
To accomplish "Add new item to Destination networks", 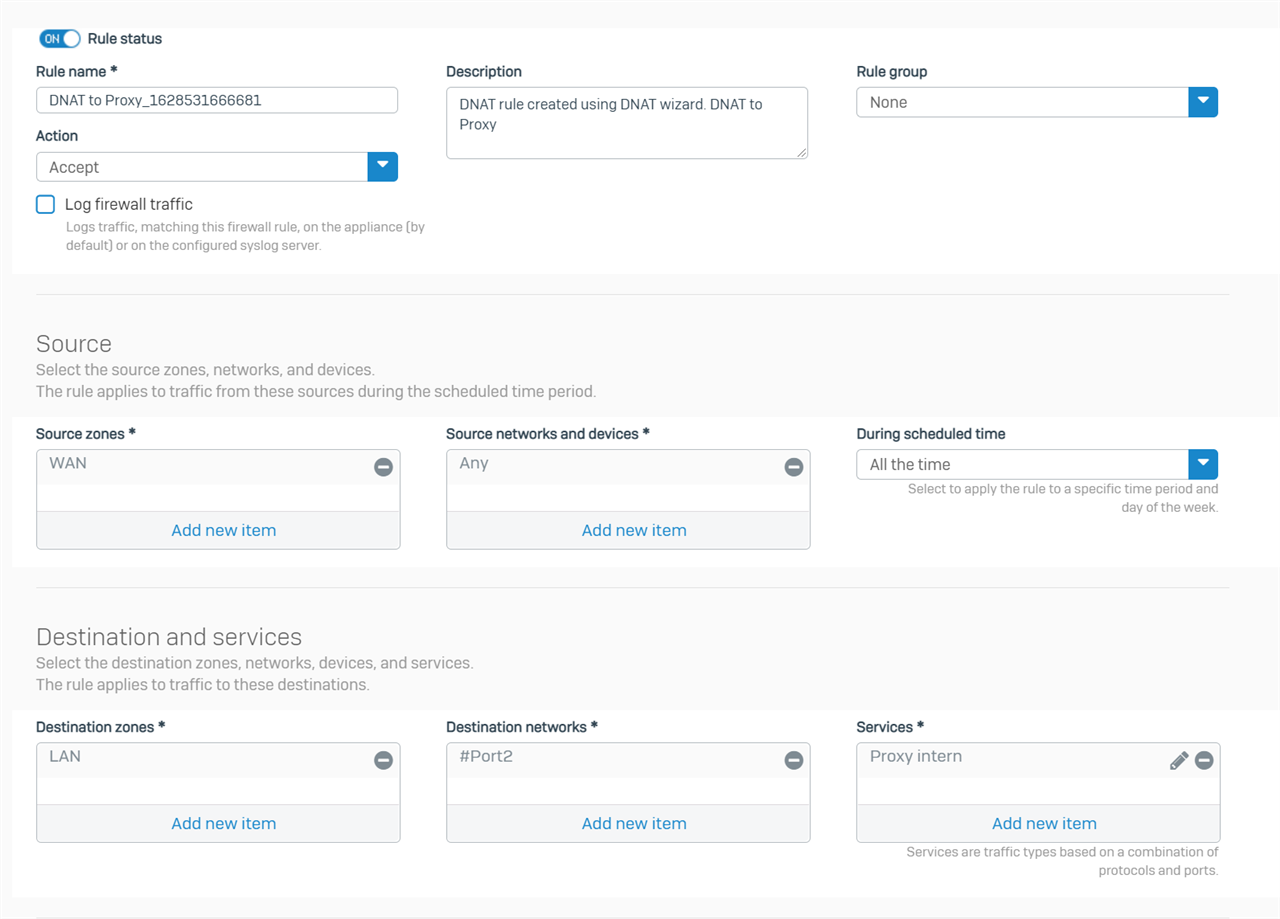I will click(x=634, y=823).
